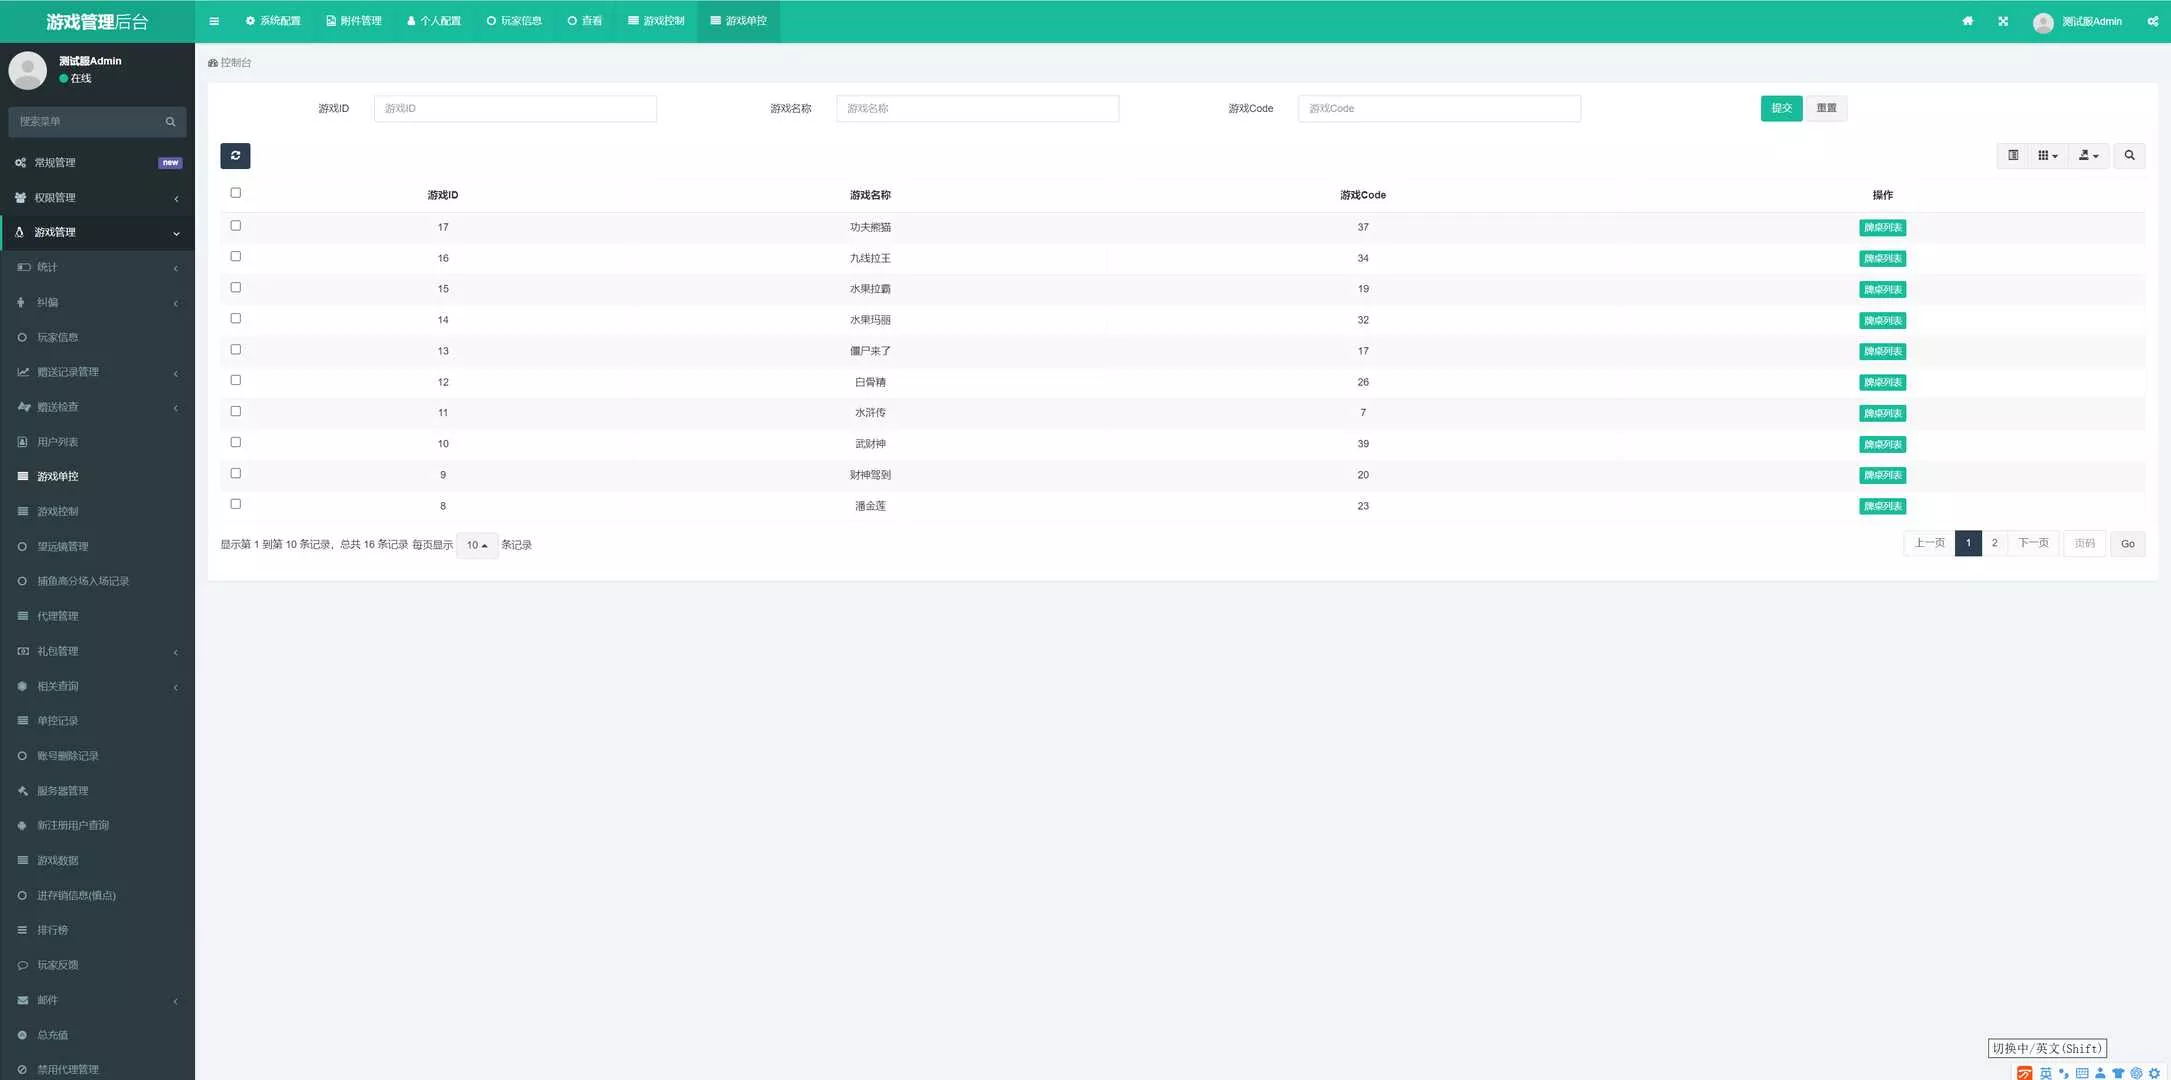Viewport: 2171px width, 1080px height.
Task: Click the home icon in top bar
Action: click(1967, 21)
